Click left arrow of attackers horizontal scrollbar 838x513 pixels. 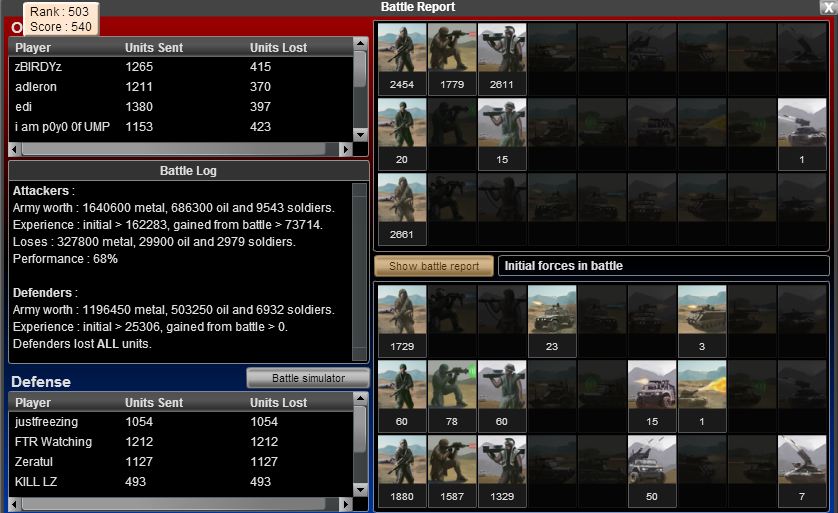click(15, 149)
